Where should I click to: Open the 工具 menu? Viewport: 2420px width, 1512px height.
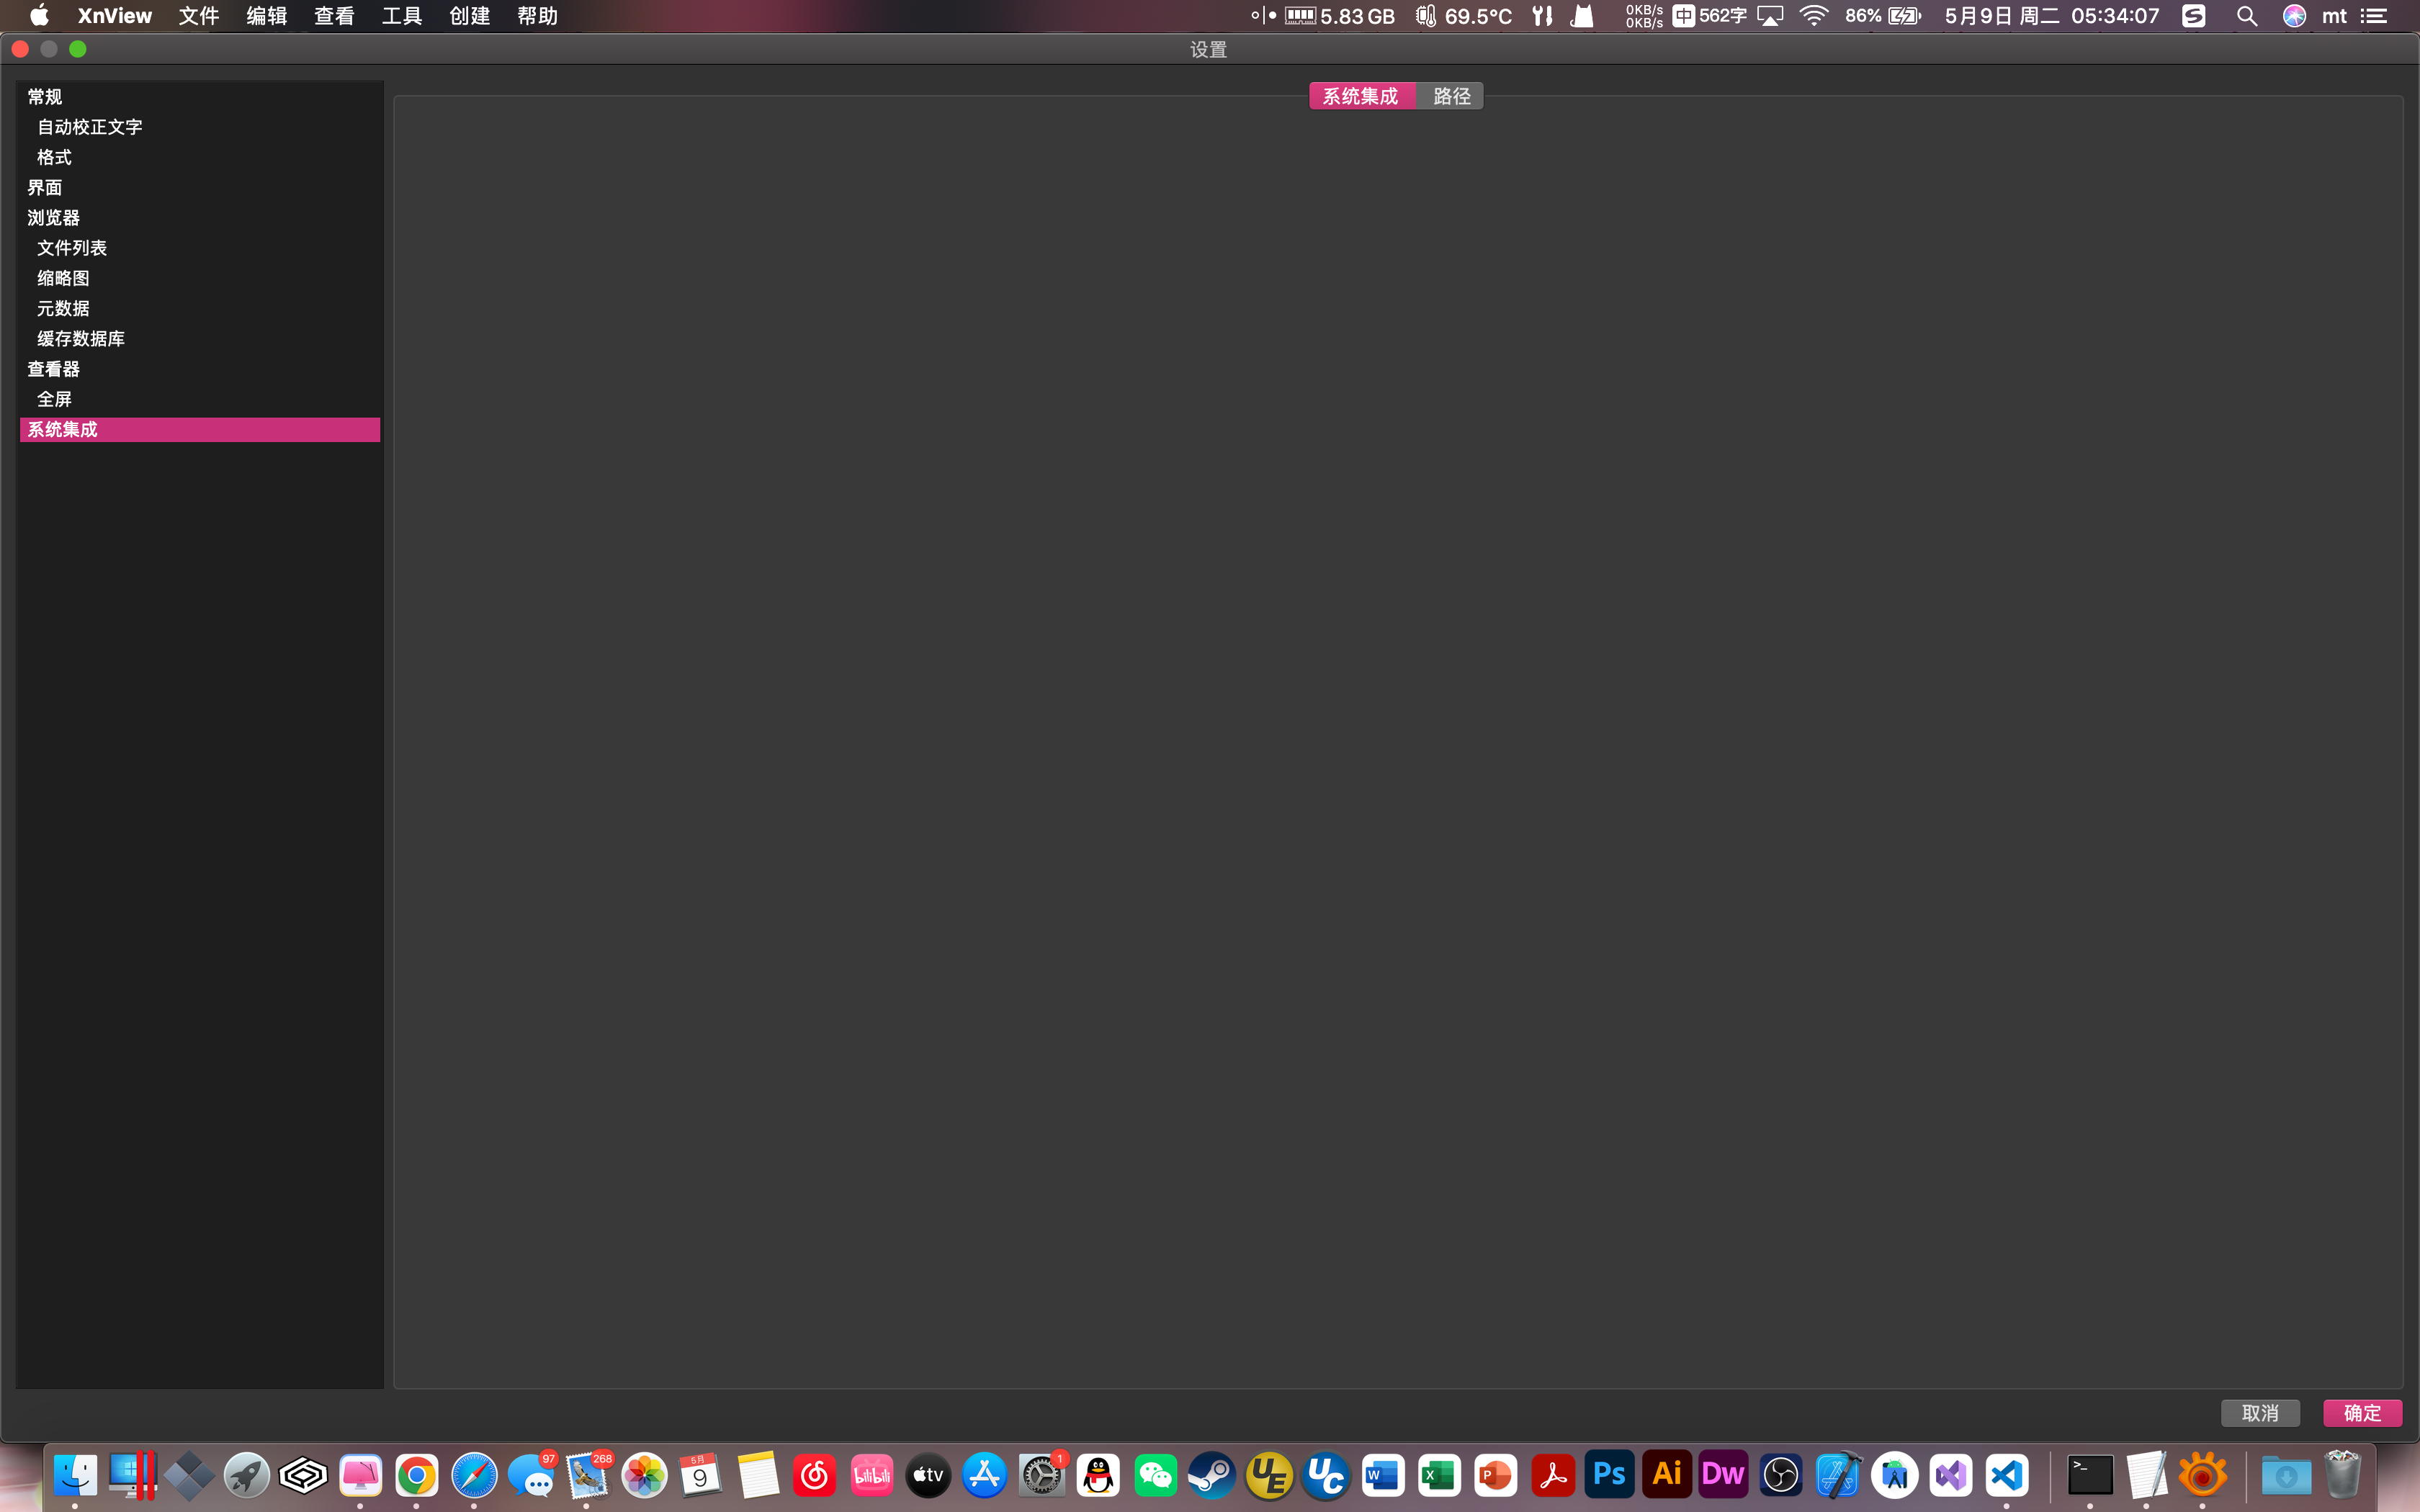(x=401, y=16)
